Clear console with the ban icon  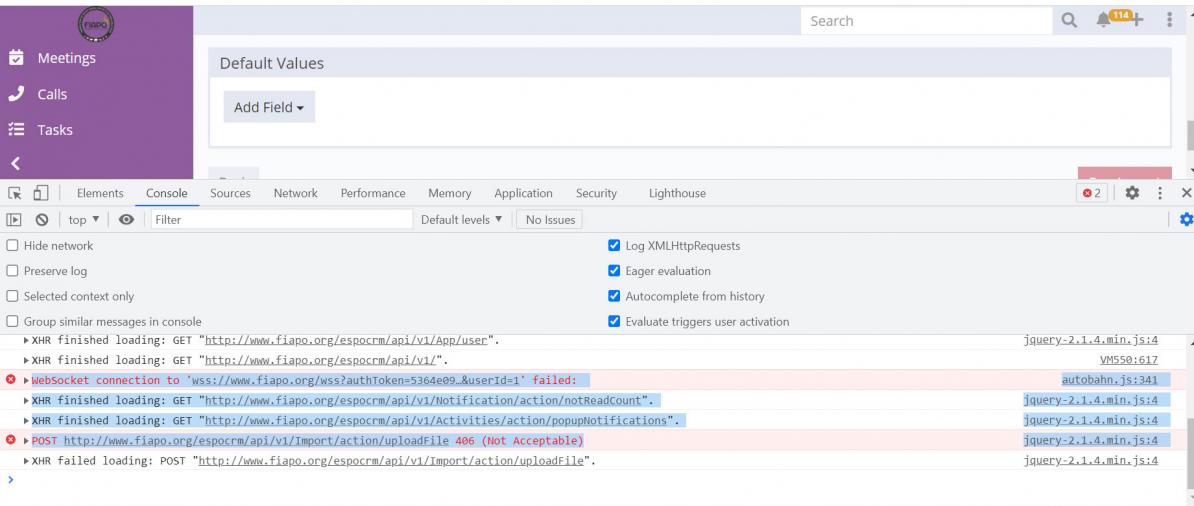(x=42, y=219)
